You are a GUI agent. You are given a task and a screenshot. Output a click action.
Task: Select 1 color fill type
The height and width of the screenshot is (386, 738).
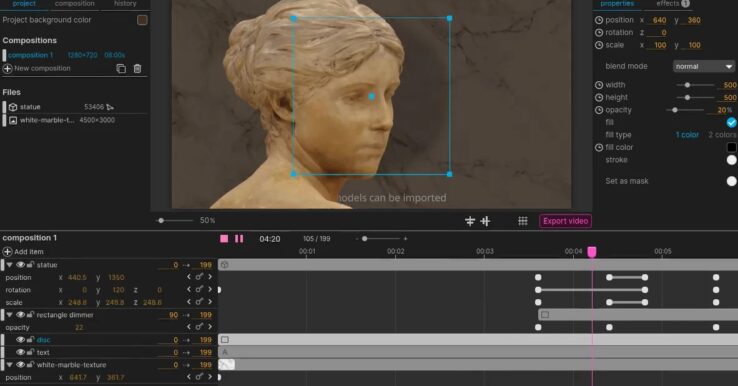687,135
